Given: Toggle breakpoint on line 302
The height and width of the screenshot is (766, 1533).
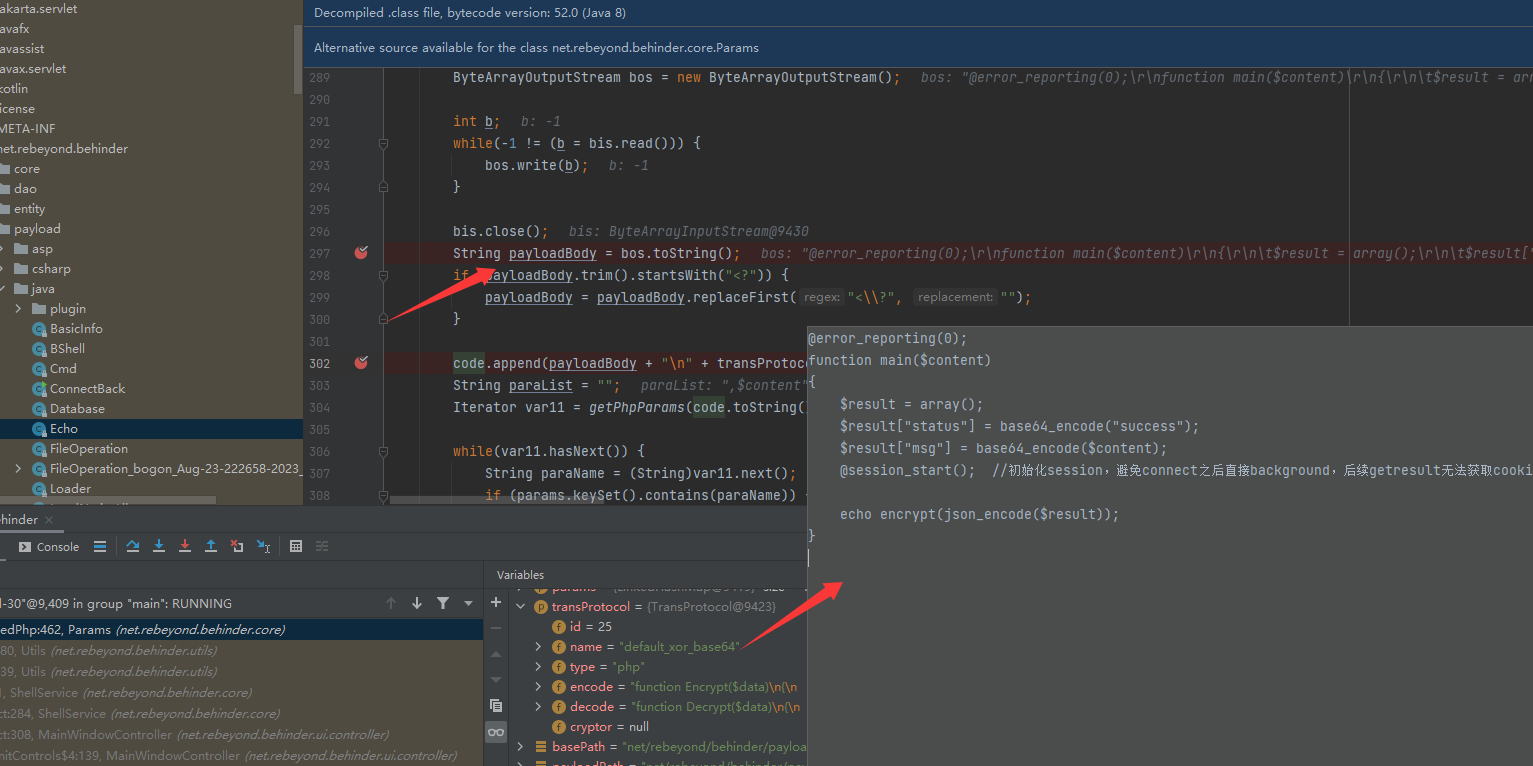Looking at the screenshot, I should pos(361,363).
